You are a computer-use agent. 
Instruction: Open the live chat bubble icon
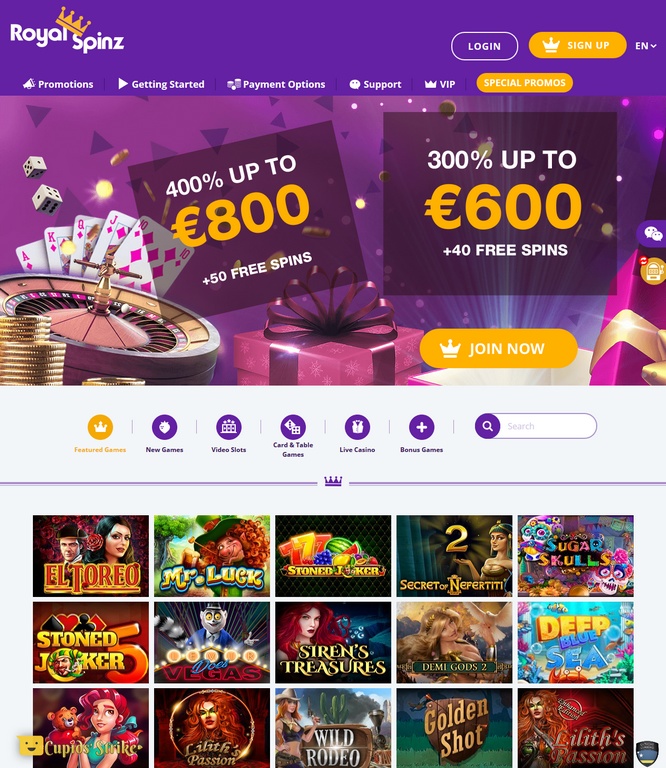pyautogui.click(x=653, y=233)
